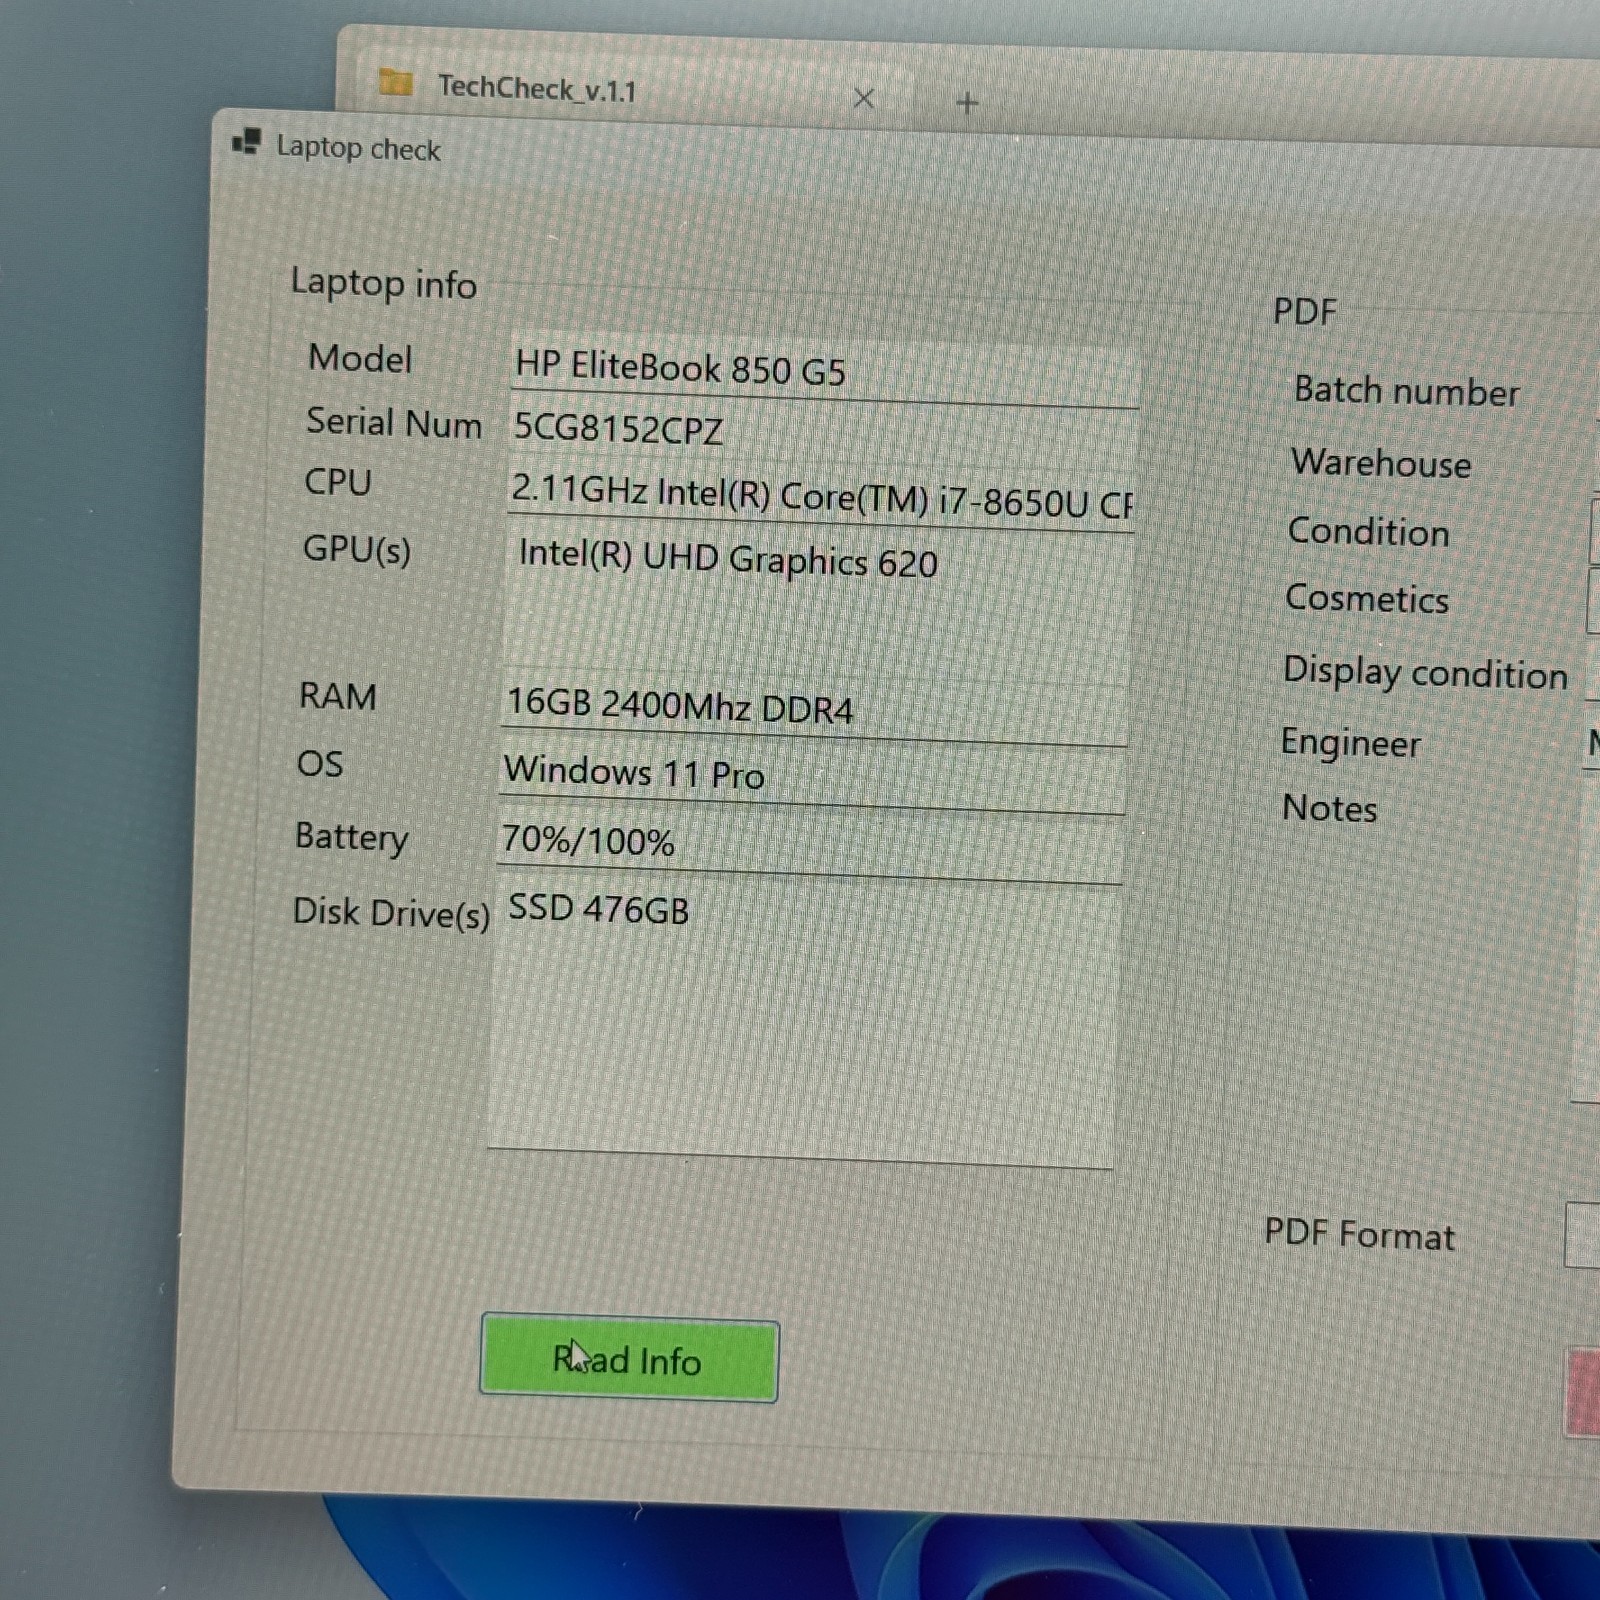Click the PDF Format label
The width and height of the screenshot is (1600, 1600).
(x=1359, y=1234)
